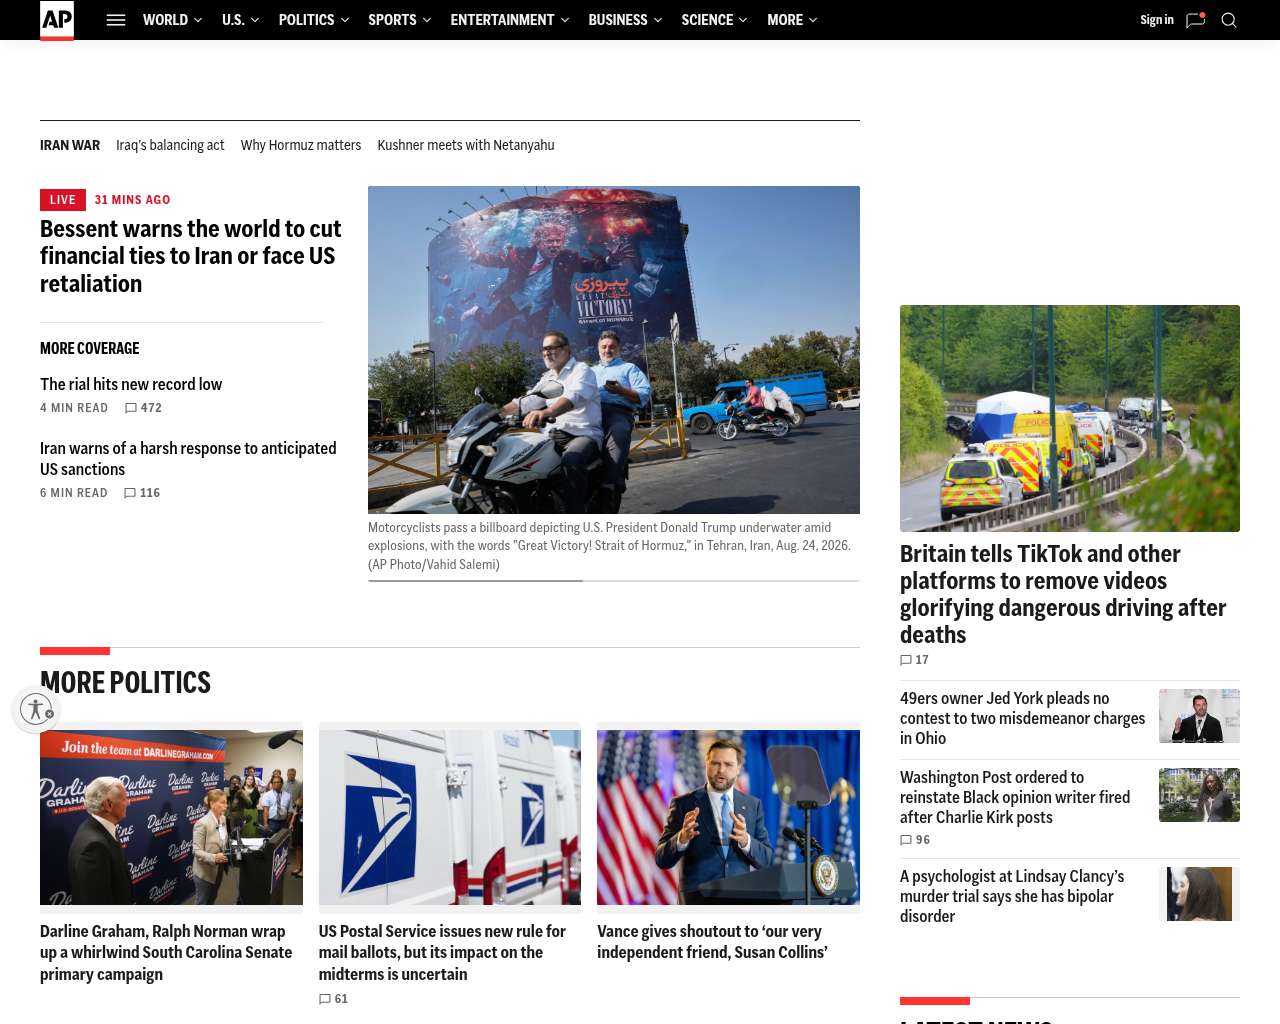Open the Tehran billboard motorcyclists photo
Image resolution: width=1280 pixels, height=1024 pixels.
coord(614,350)
